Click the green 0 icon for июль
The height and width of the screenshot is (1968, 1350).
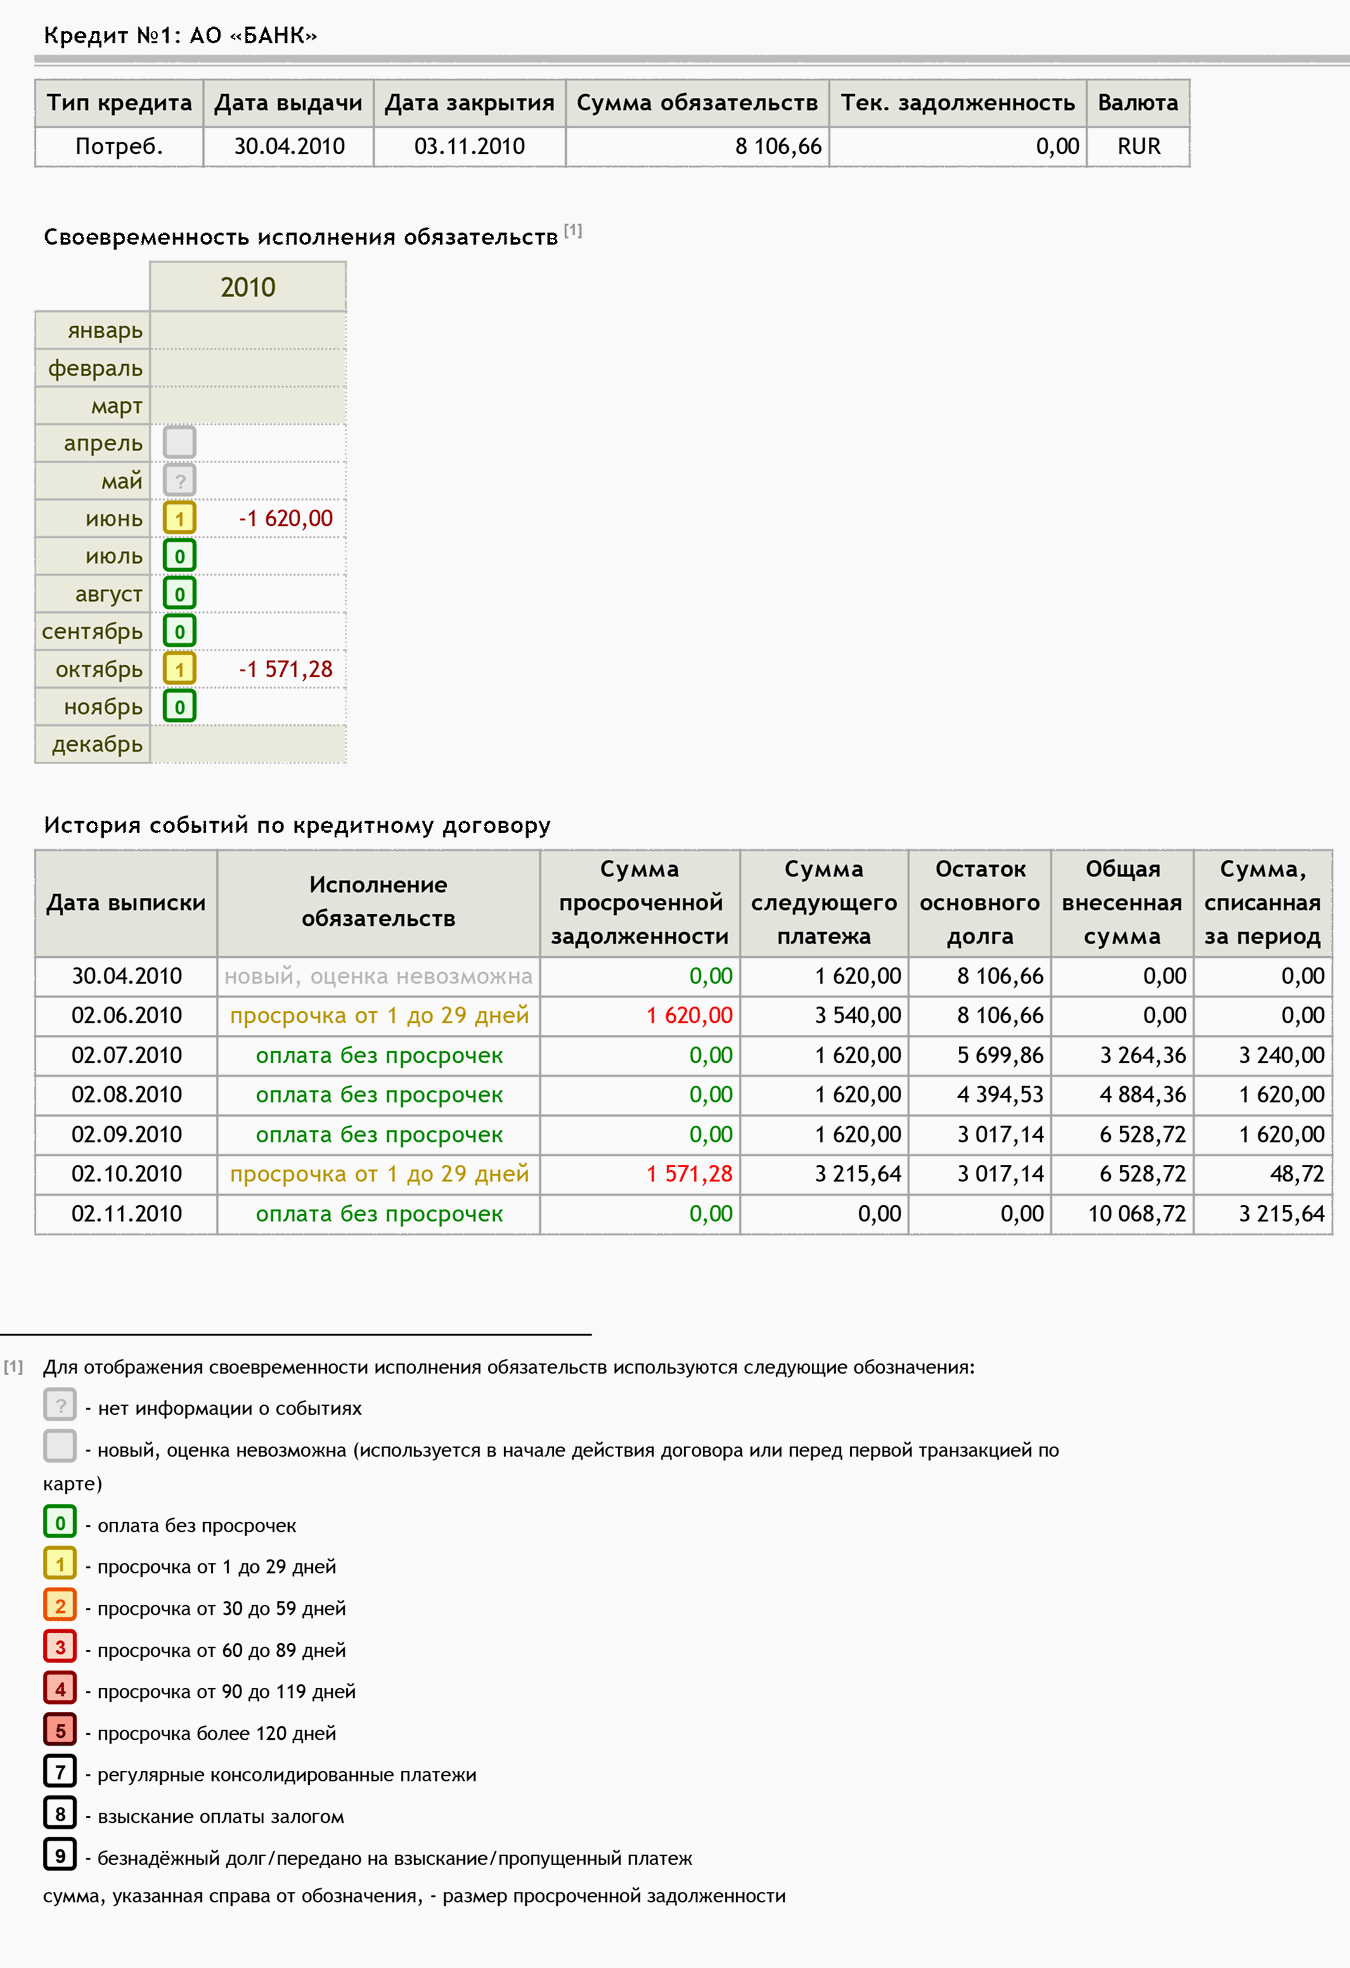[x=179, y=556]
